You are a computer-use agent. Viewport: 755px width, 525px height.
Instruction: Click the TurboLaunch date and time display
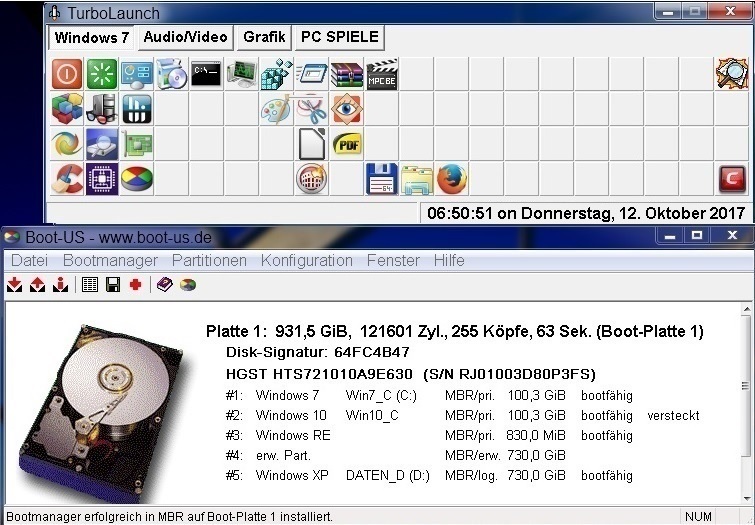(586, 213)
